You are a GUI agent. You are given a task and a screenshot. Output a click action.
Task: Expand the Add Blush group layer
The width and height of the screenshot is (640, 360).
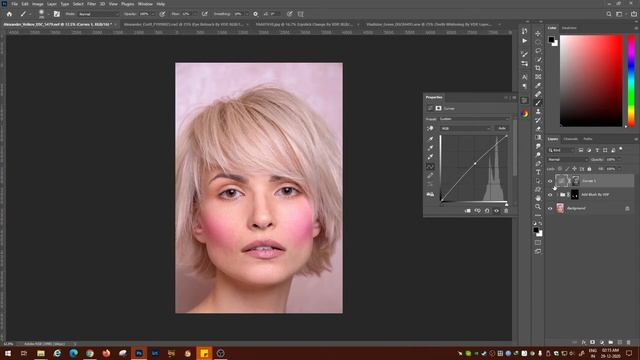pyautogui.click(x=557, y=195)
